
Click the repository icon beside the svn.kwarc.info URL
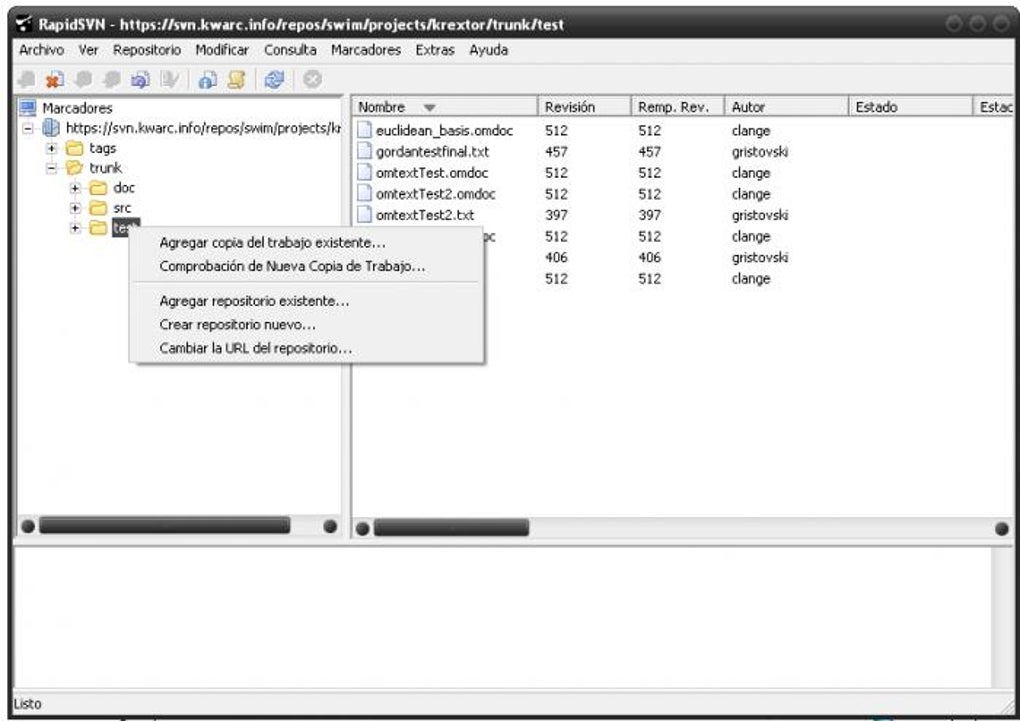(51, 128)
